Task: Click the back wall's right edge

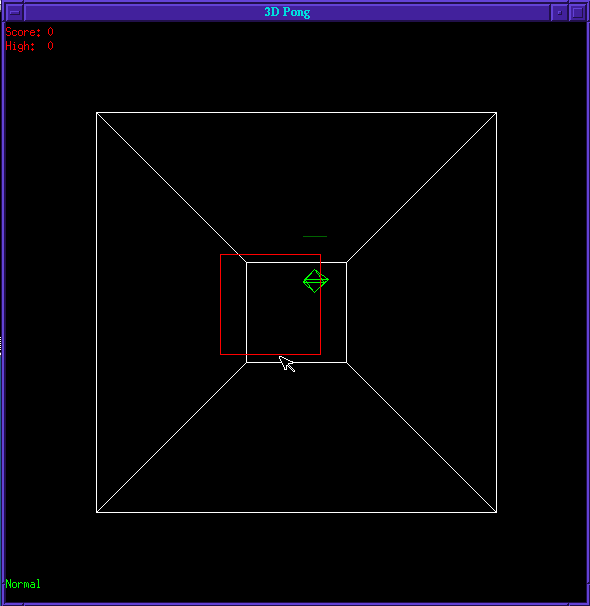Action: coord(347,312)
